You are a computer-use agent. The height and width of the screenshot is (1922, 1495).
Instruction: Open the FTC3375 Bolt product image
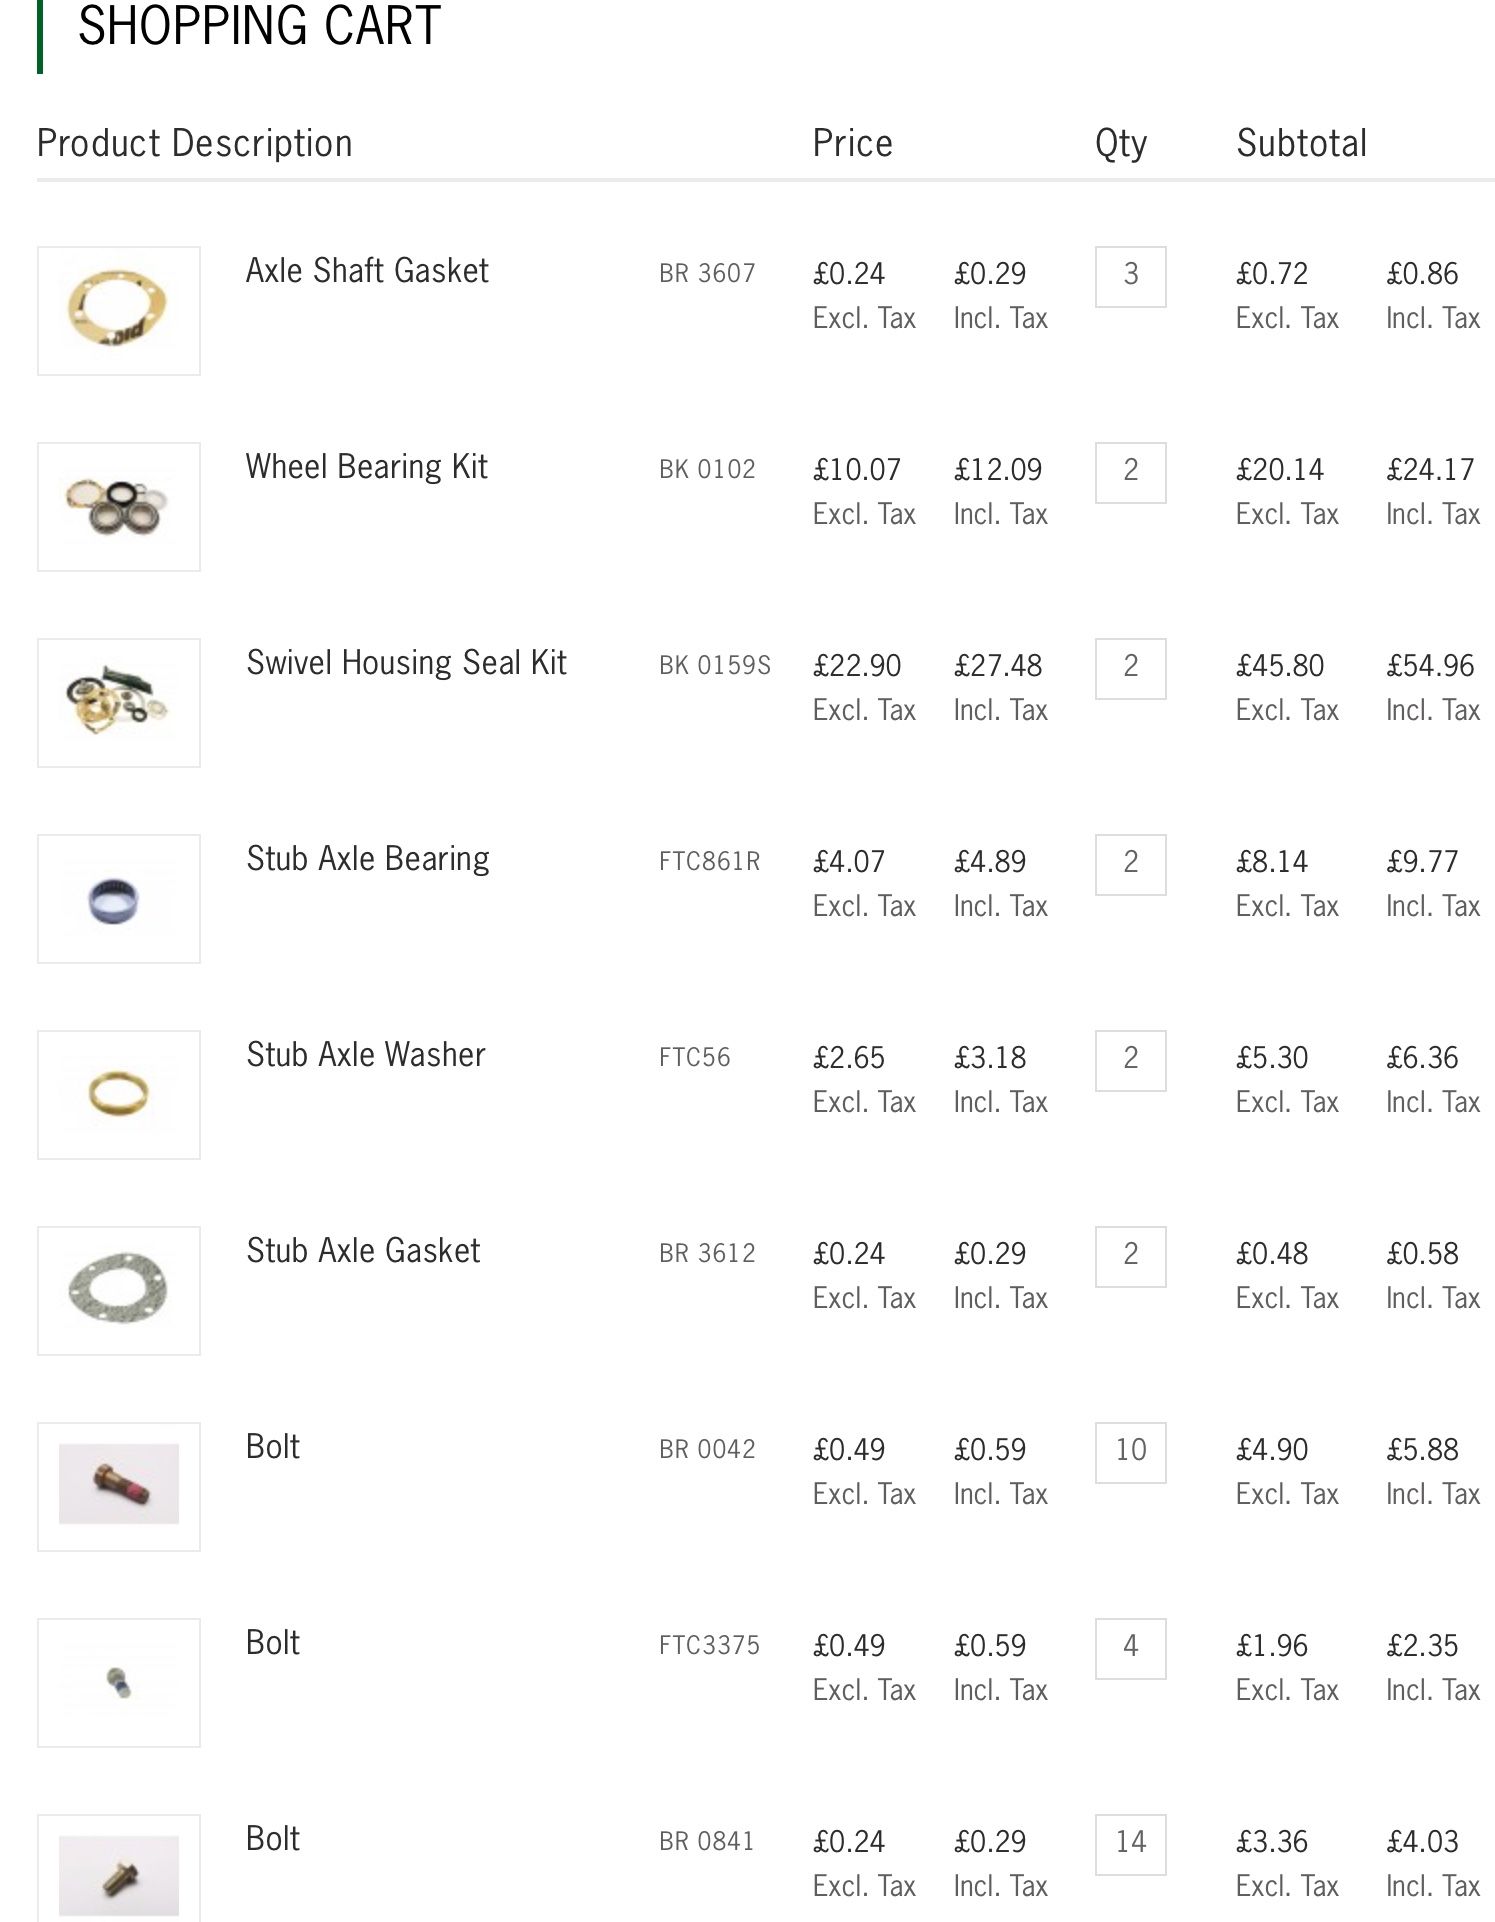tap(119, 1683)
